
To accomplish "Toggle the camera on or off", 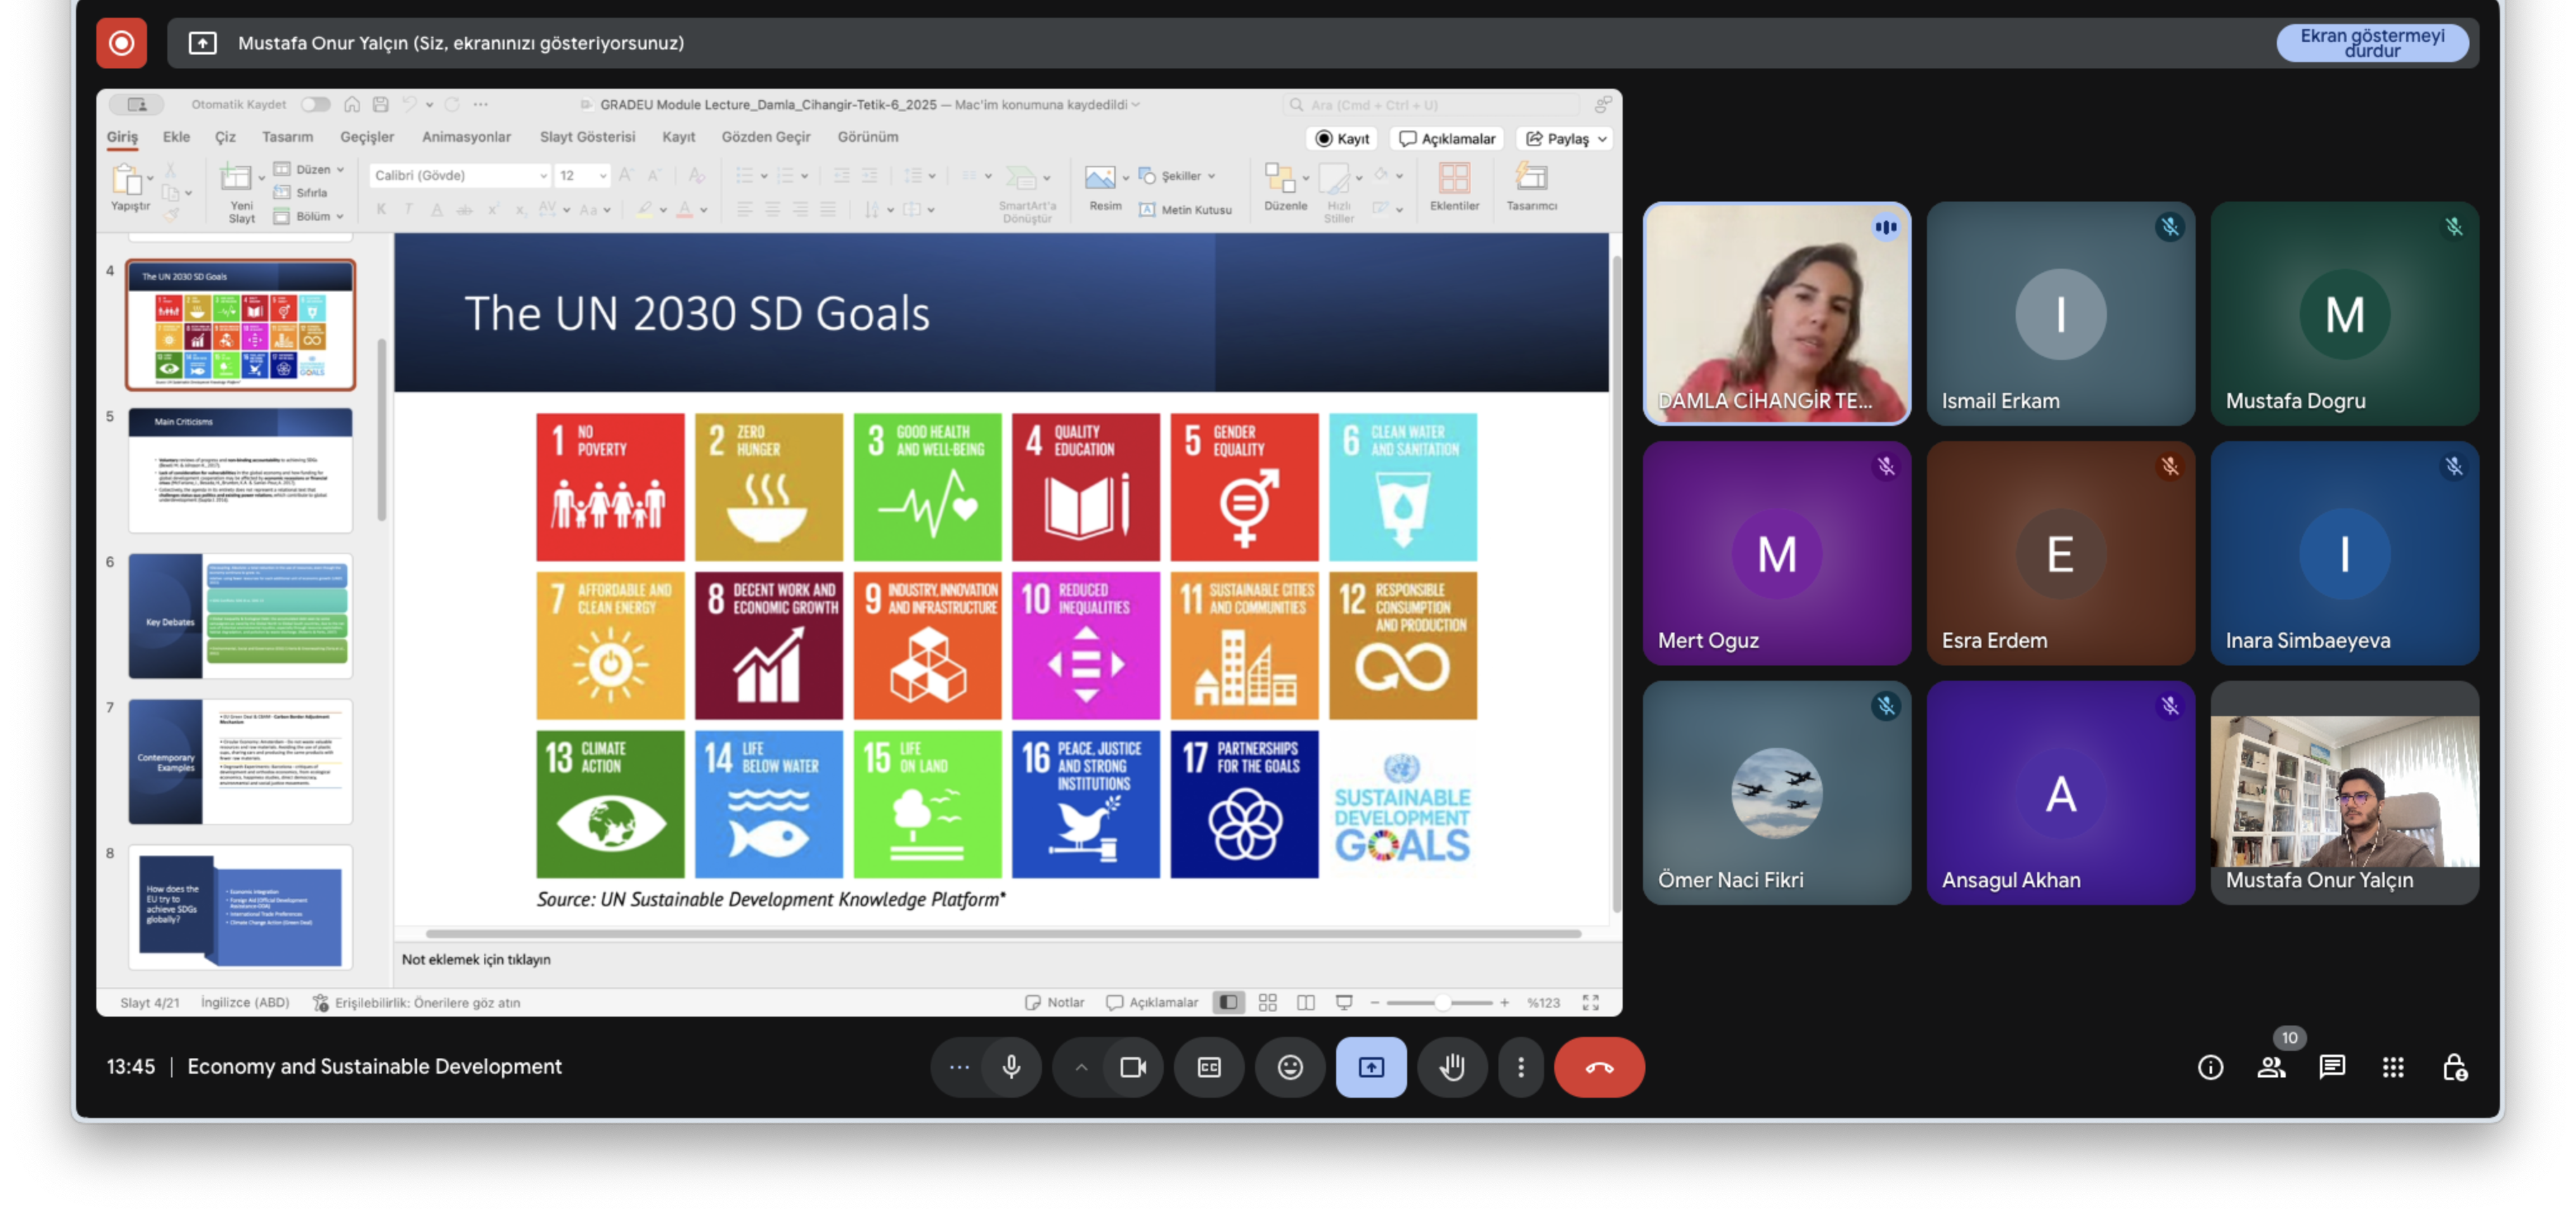I will point(1133,1067).
